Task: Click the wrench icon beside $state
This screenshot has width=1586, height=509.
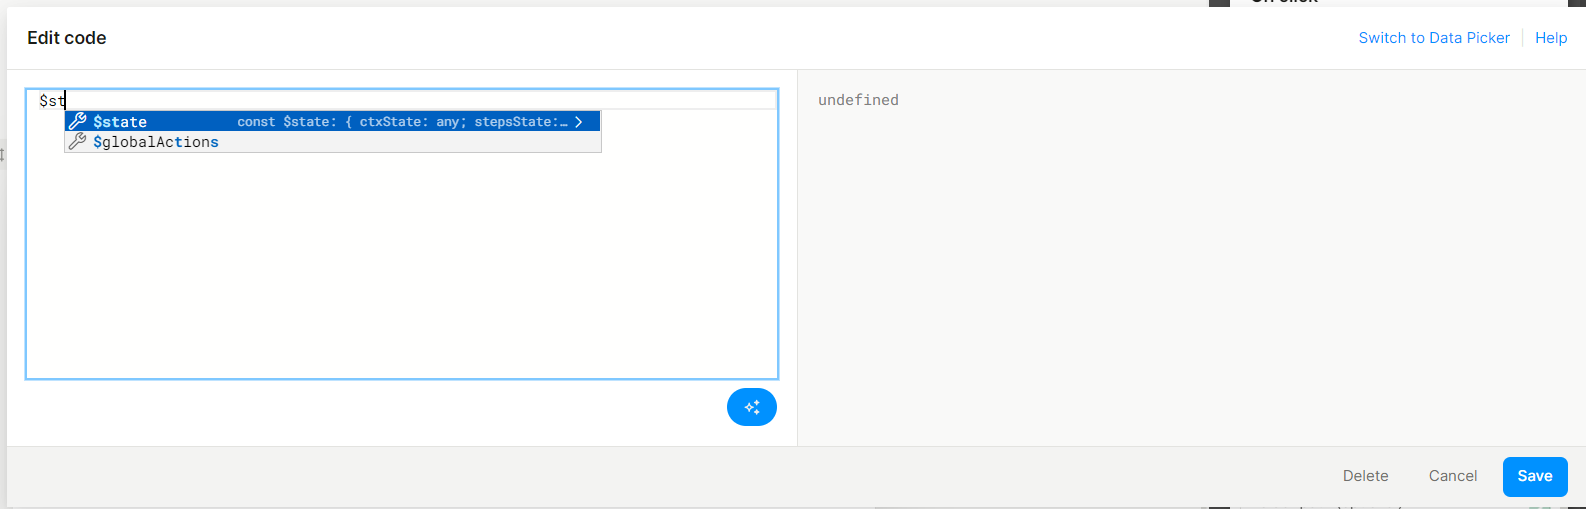Action: [78, 121]
